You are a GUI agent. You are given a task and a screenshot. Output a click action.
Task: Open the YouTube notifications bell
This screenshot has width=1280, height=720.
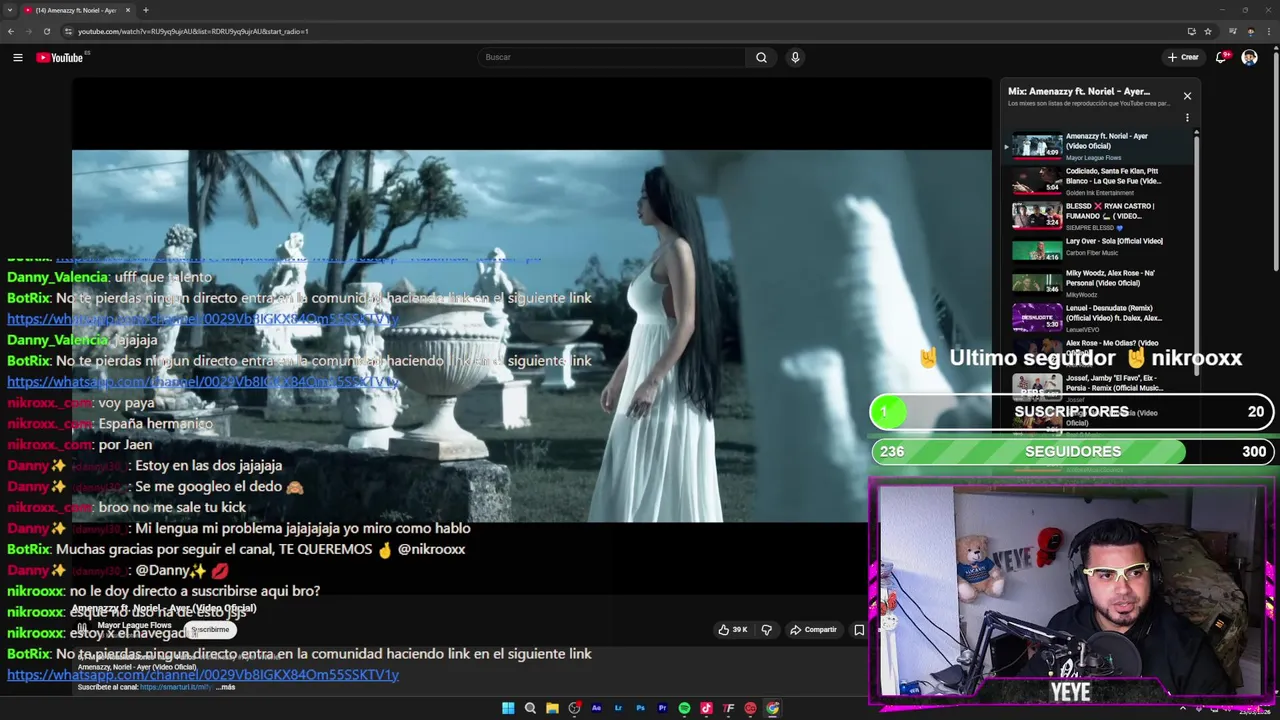pyautogui.click(x=1221, y=57)
